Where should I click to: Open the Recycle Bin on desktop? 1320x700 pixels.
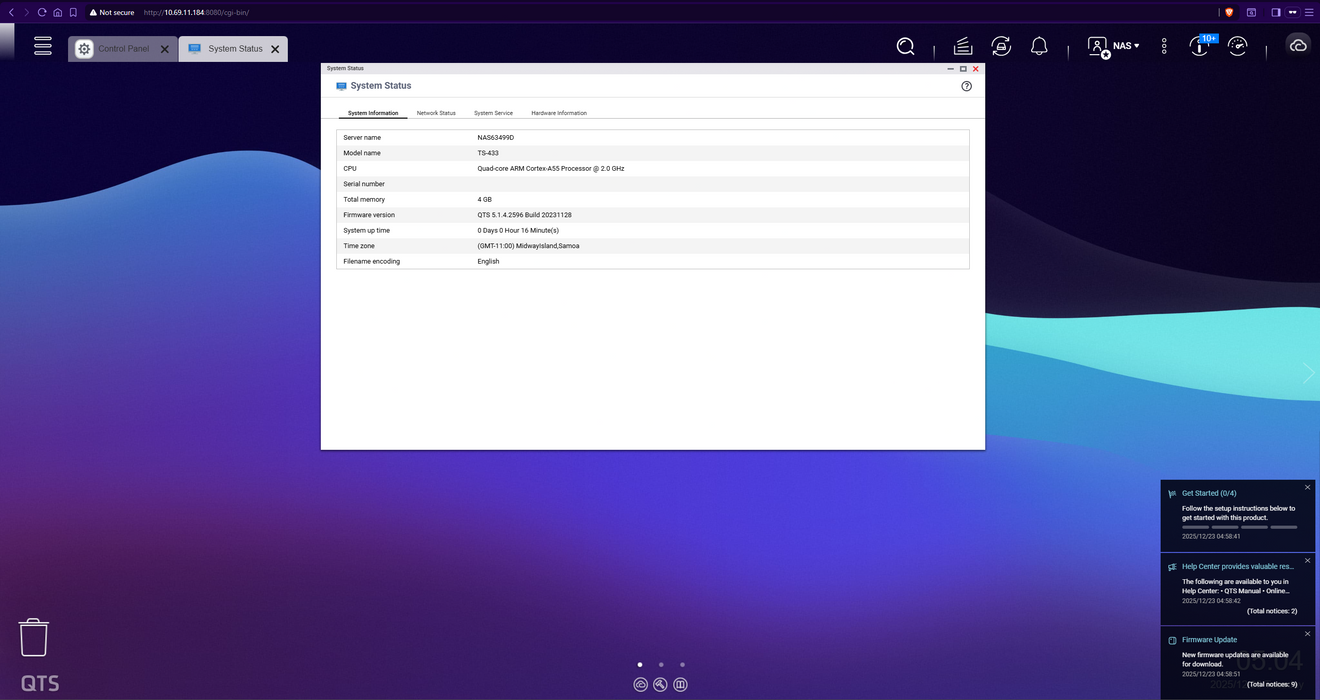coord(34,637)
